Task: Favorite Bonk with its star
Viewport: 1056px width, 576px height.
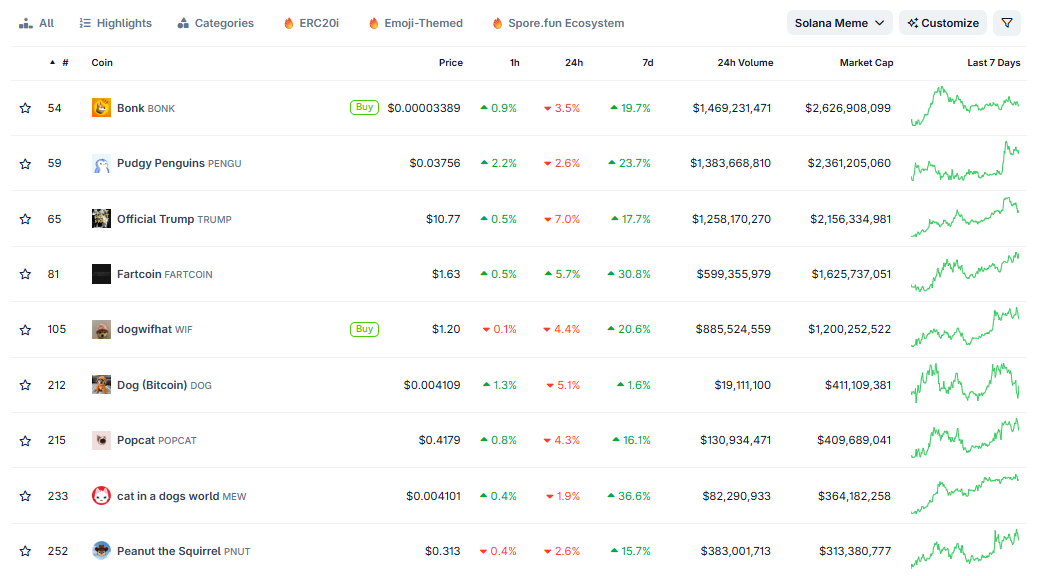Action: coord(25,108)
